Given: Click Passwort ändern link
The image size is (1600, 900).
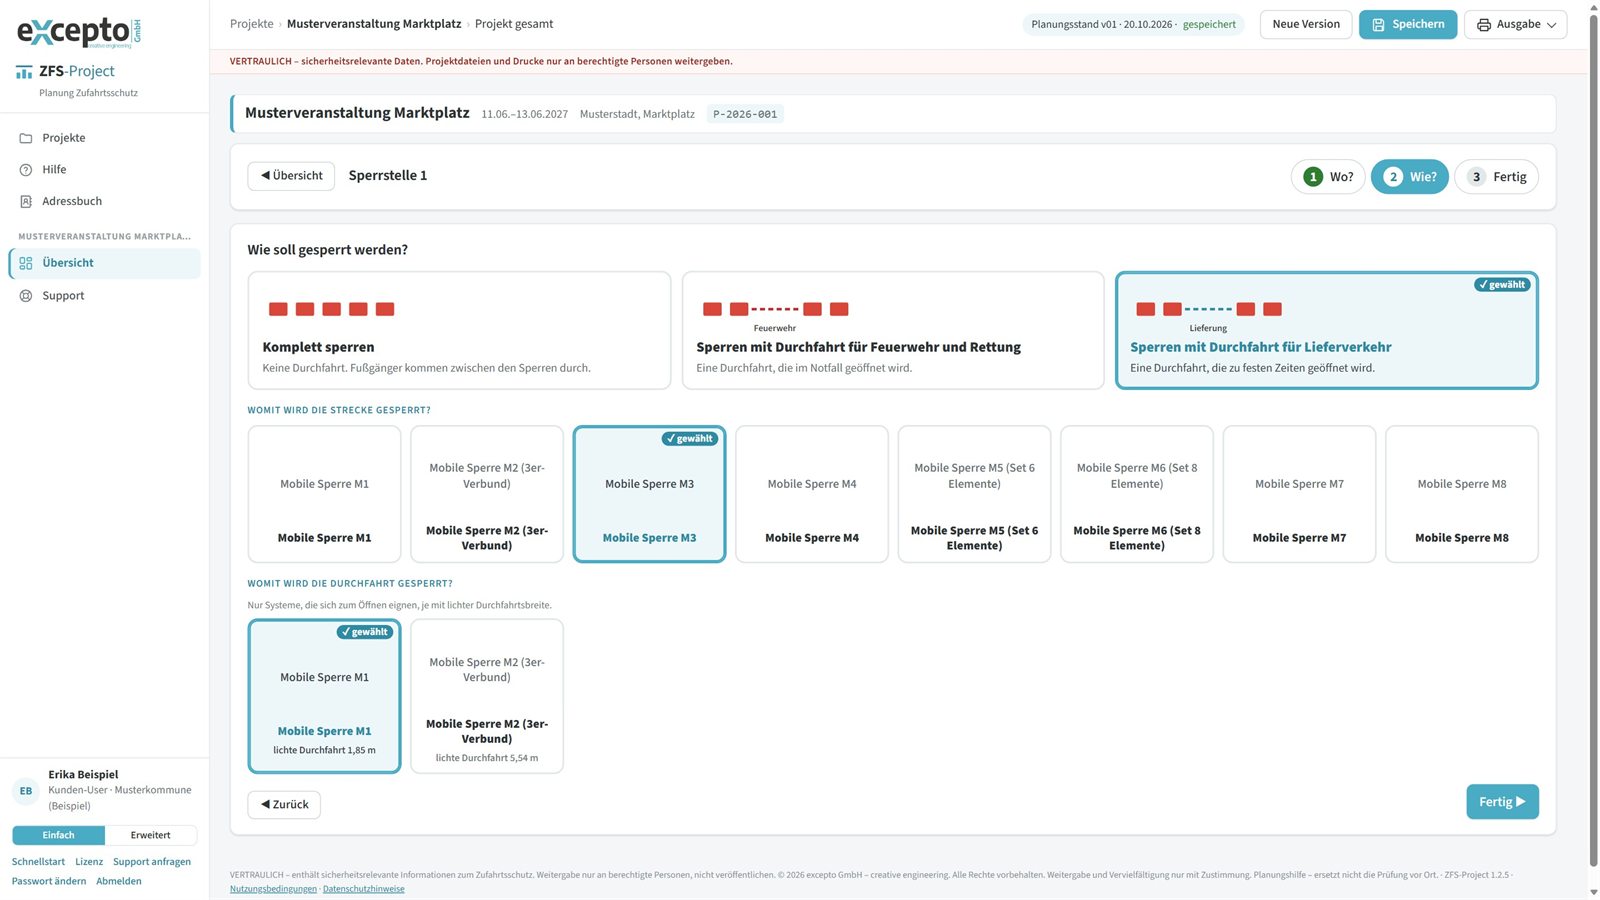Looking at the screenshot, I should (x=49, y=882).
